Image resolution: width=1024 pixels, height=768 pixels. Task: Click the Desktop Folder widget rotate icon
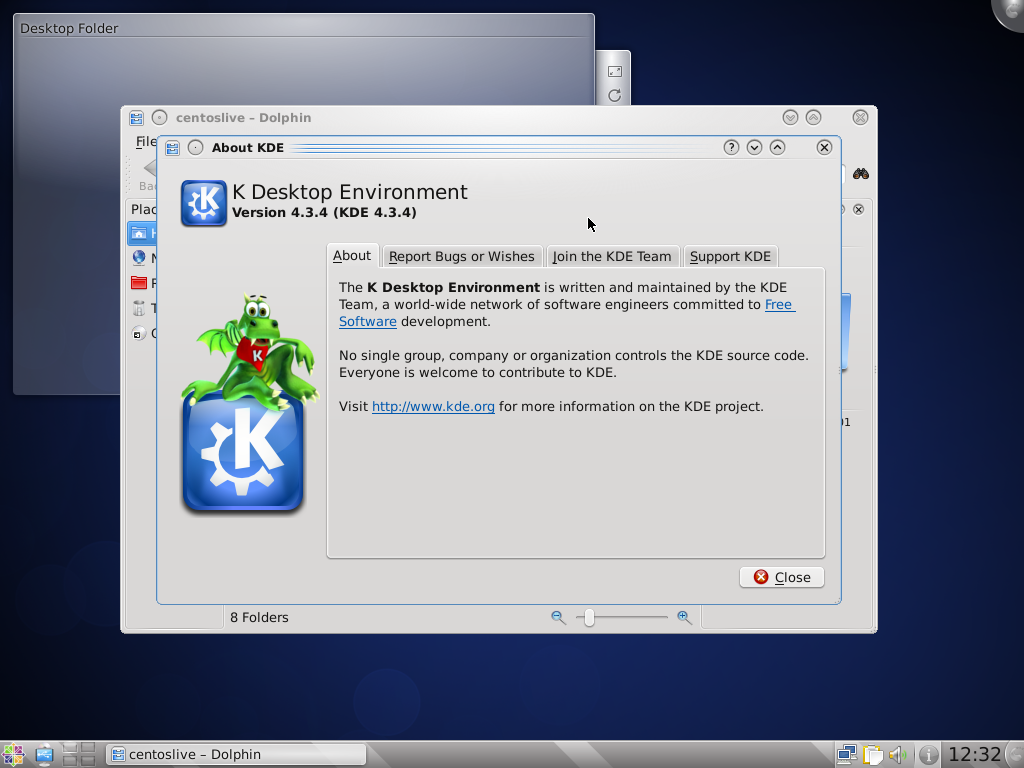click(x=615, y=95)
